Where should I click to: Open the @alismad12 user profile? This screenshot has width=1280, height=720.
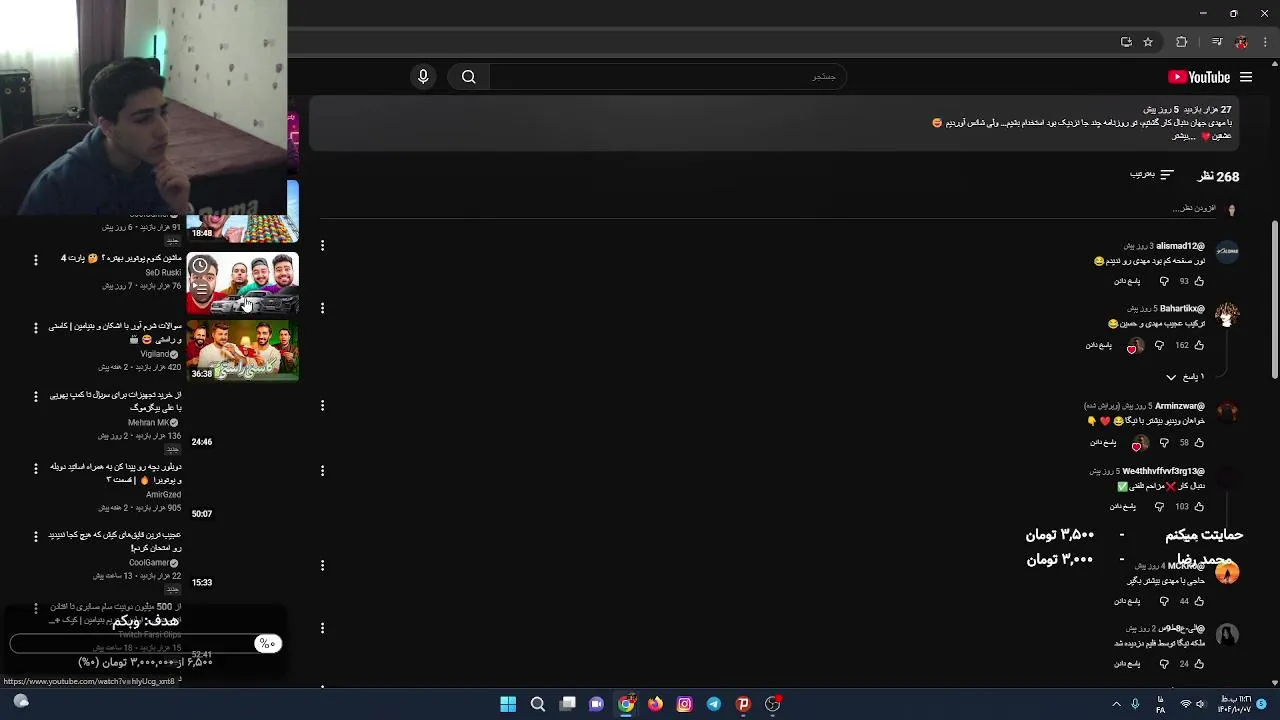coord(1180,246)
